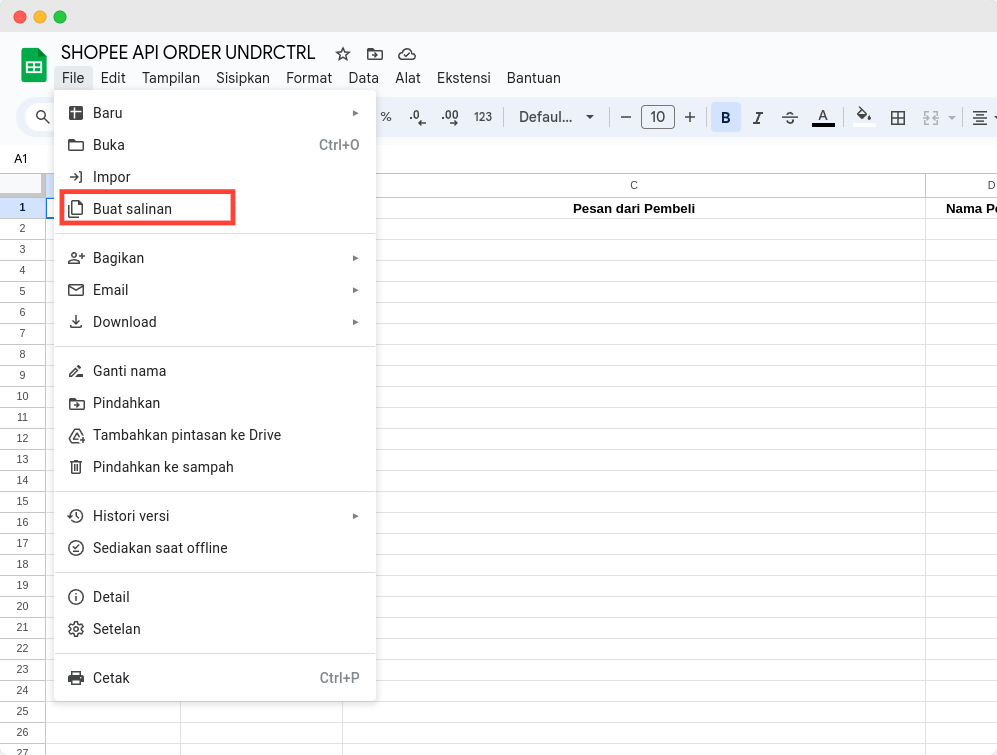This screenshot has height=755, width=997.
Task: Expand the Email submenu
Action: (x=215, y=290)
